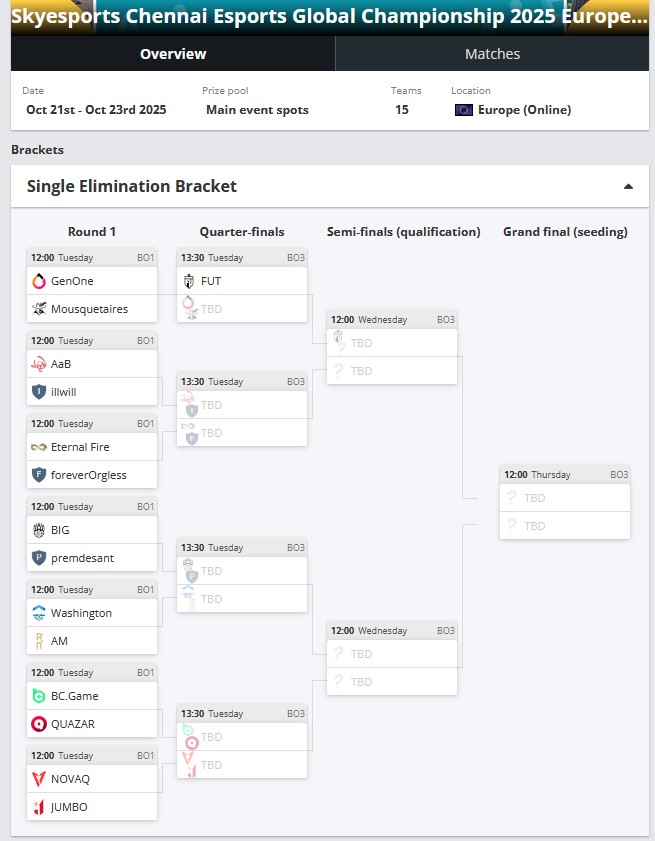Click the Eternal Fire infinity logo
The height and width of the screenshot is (841, 655).
tap(39, 447)
